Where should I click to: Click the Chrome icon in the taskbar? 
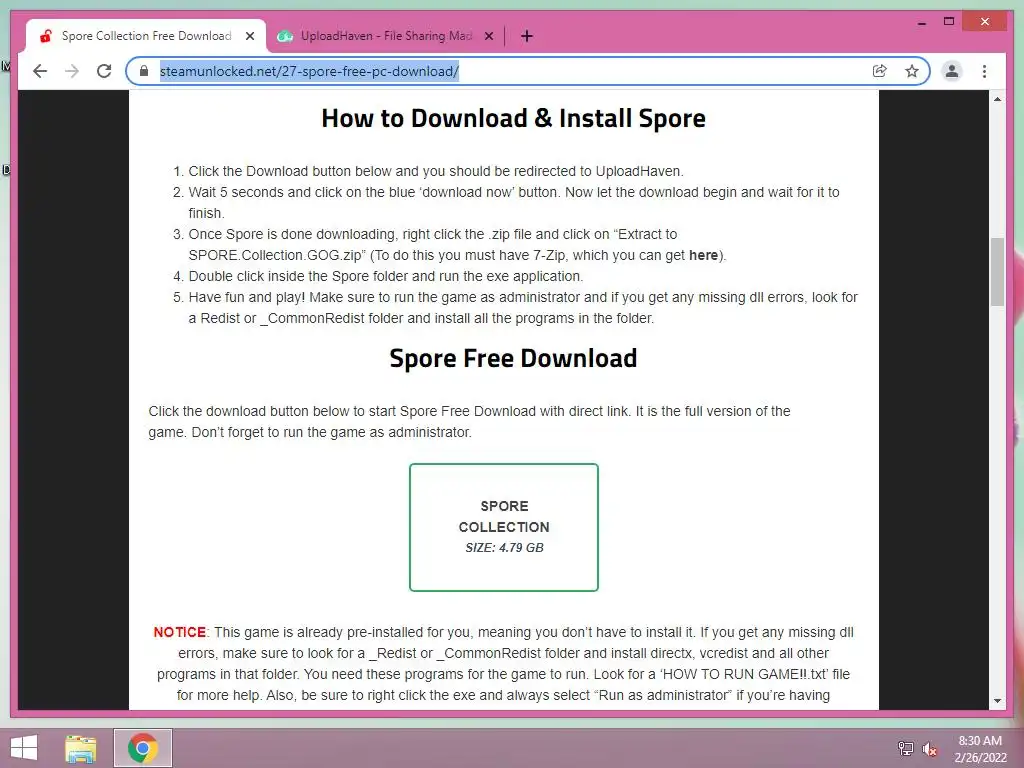(143, 748)
